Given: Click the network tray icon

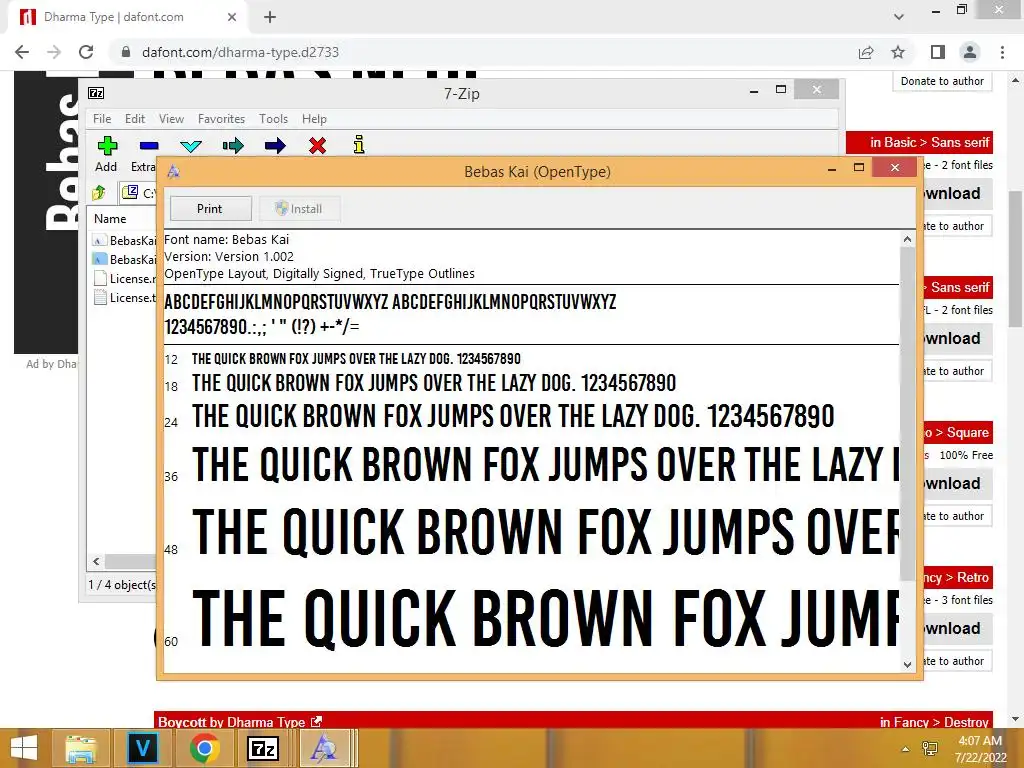Looking at the screenshot, I should tap(930, 748).
